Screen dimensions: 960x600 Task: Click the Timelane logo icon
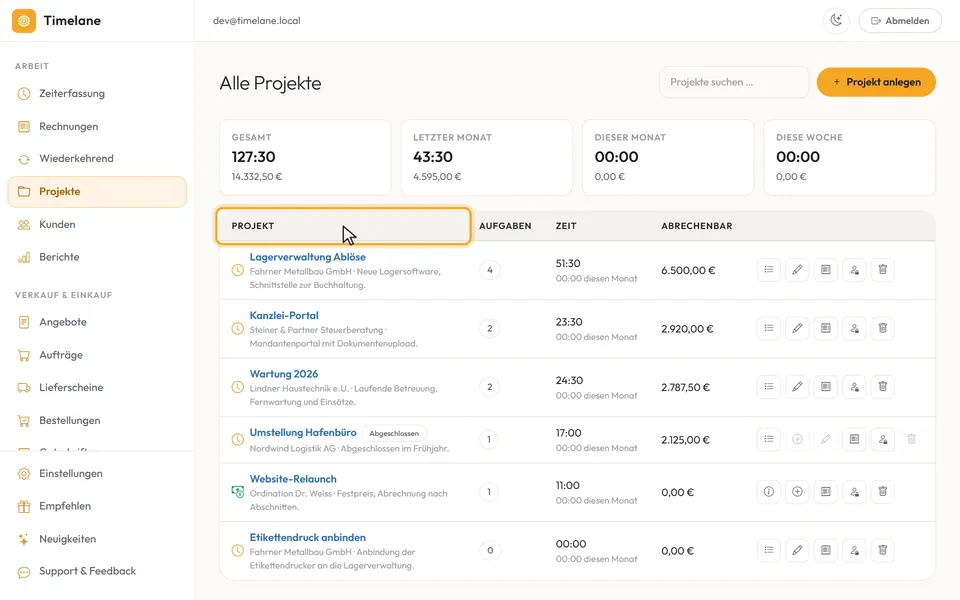tap(24, 21)
